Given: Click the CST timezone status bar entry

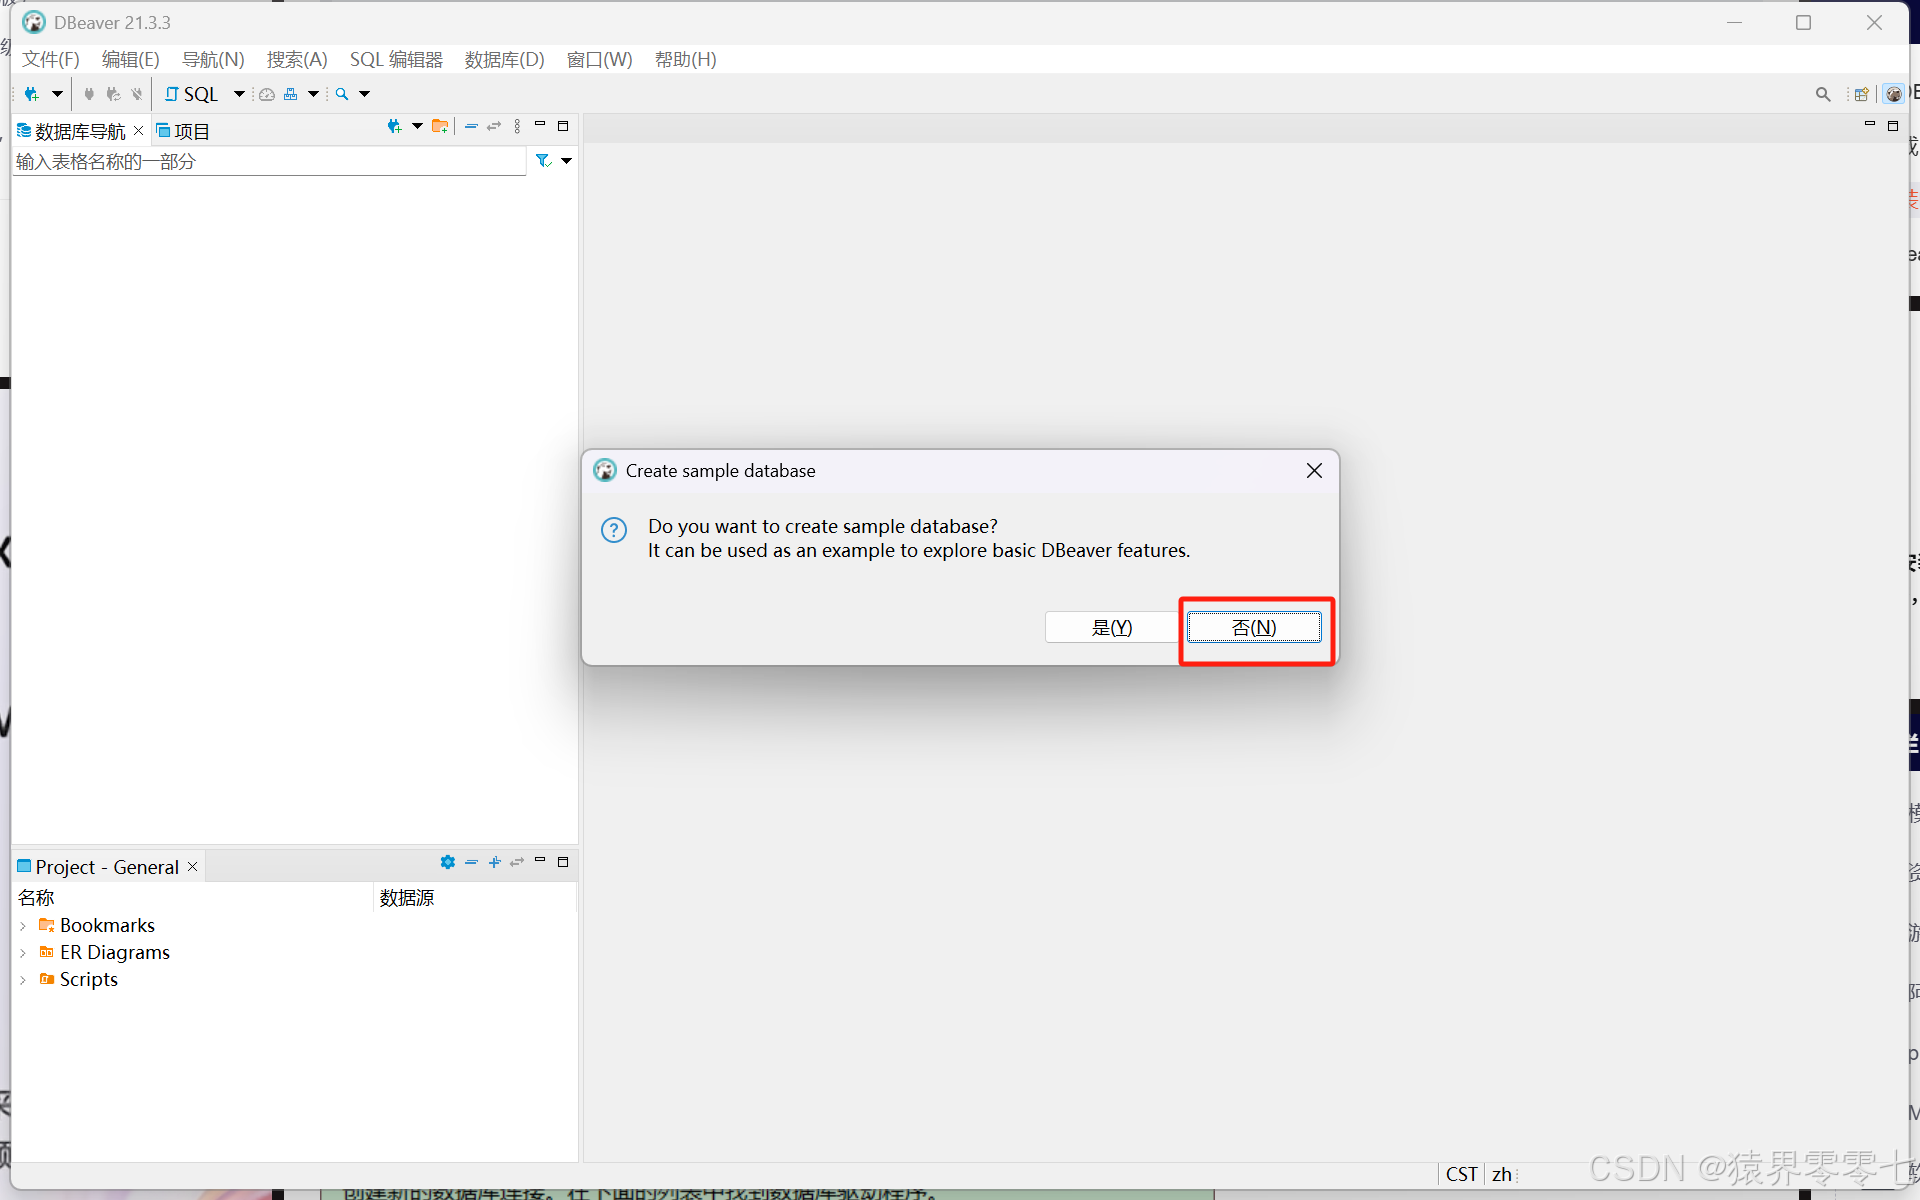Looking at the screenshot, I should [x=1462, y=1174].
